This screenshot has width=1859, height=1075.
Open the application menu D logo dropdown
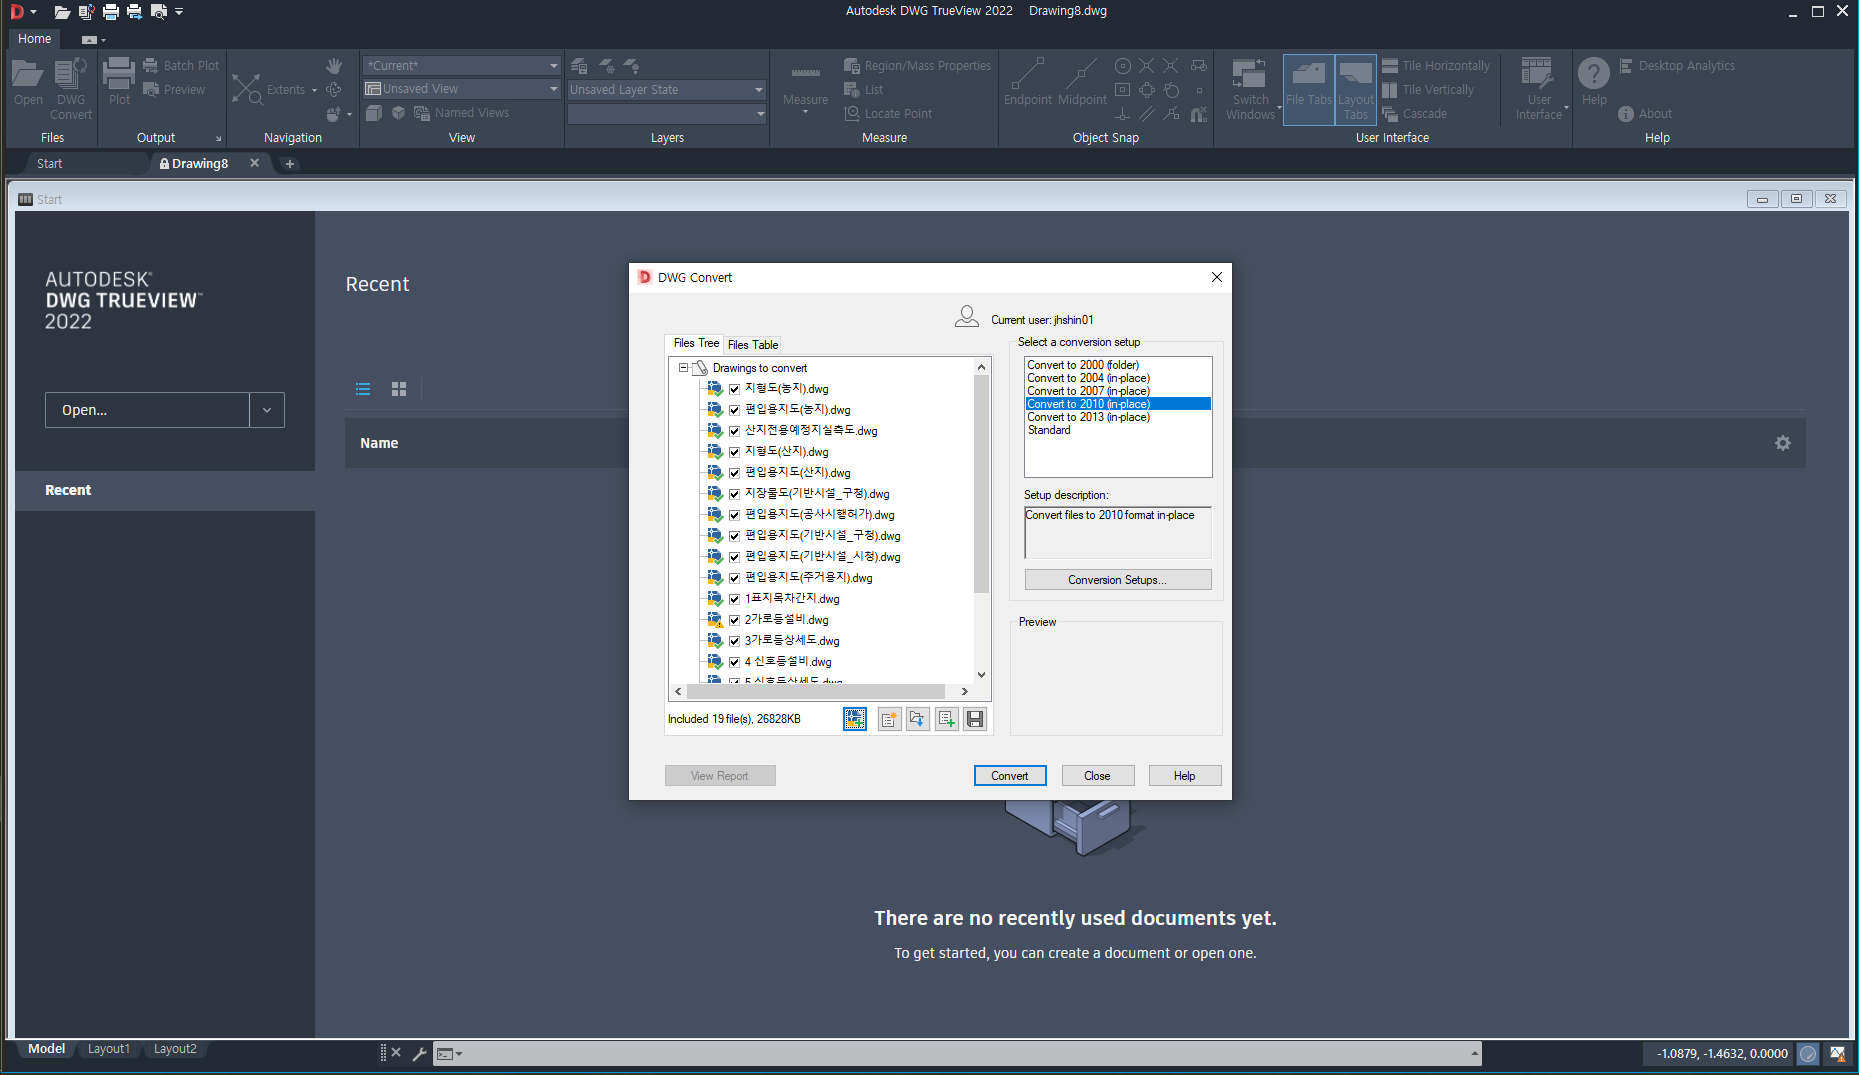coord(22,11)
